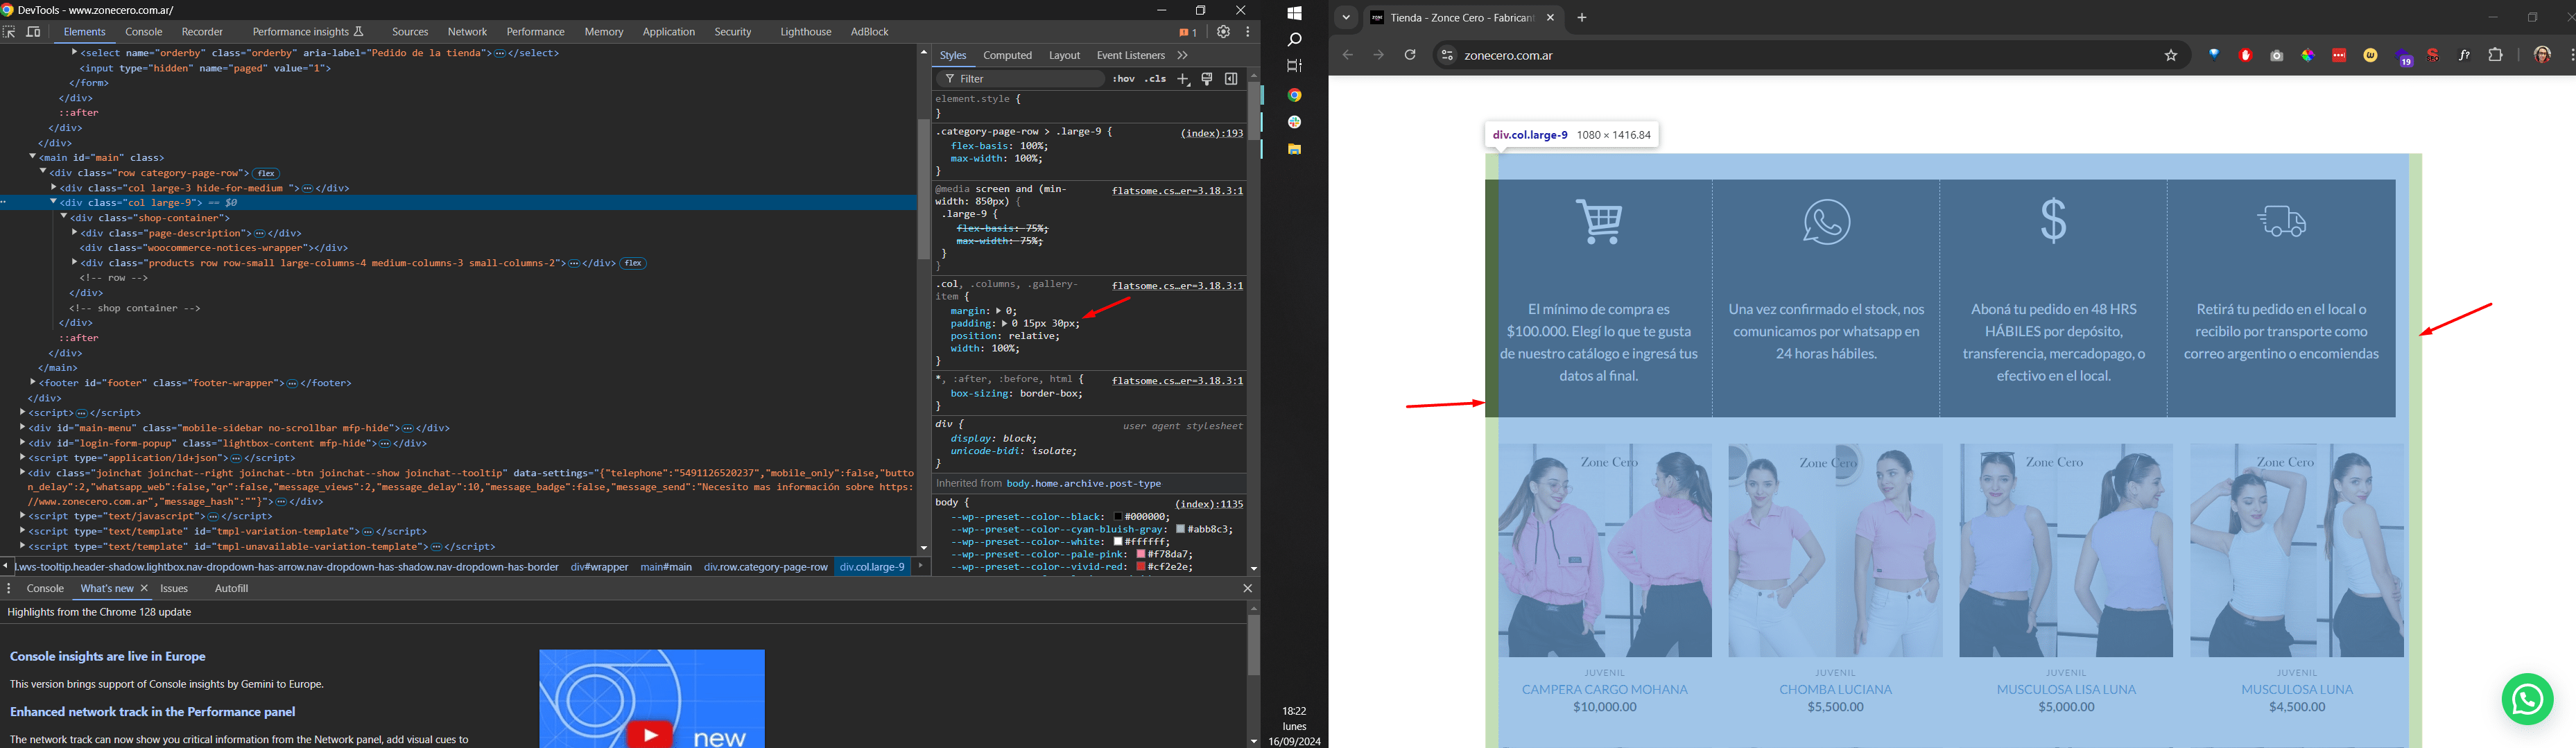This screenshot has width=2576, height=748.
Task: Click the vivid red swatch #cf2e2e
Action: point(1141,567)
